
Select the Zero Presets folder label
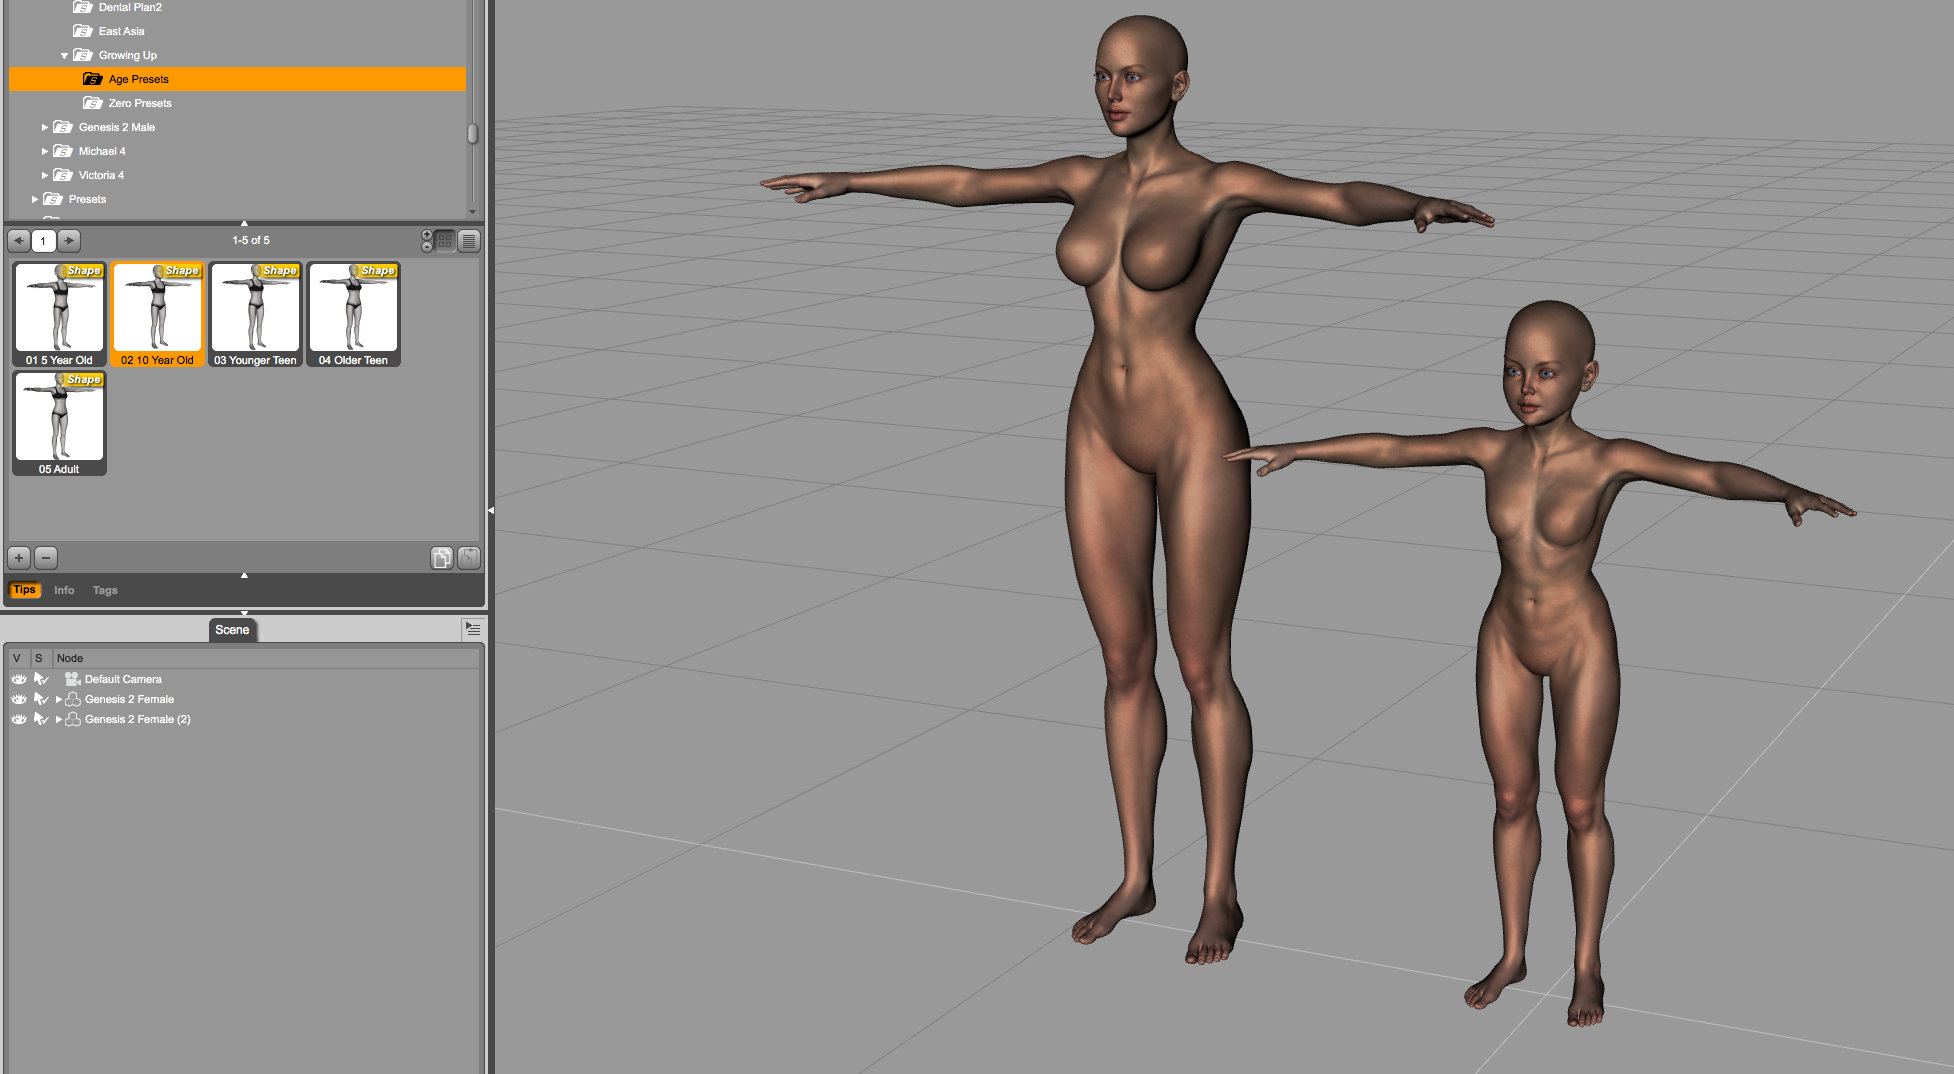pyautogui.click(x=140, y=103)
